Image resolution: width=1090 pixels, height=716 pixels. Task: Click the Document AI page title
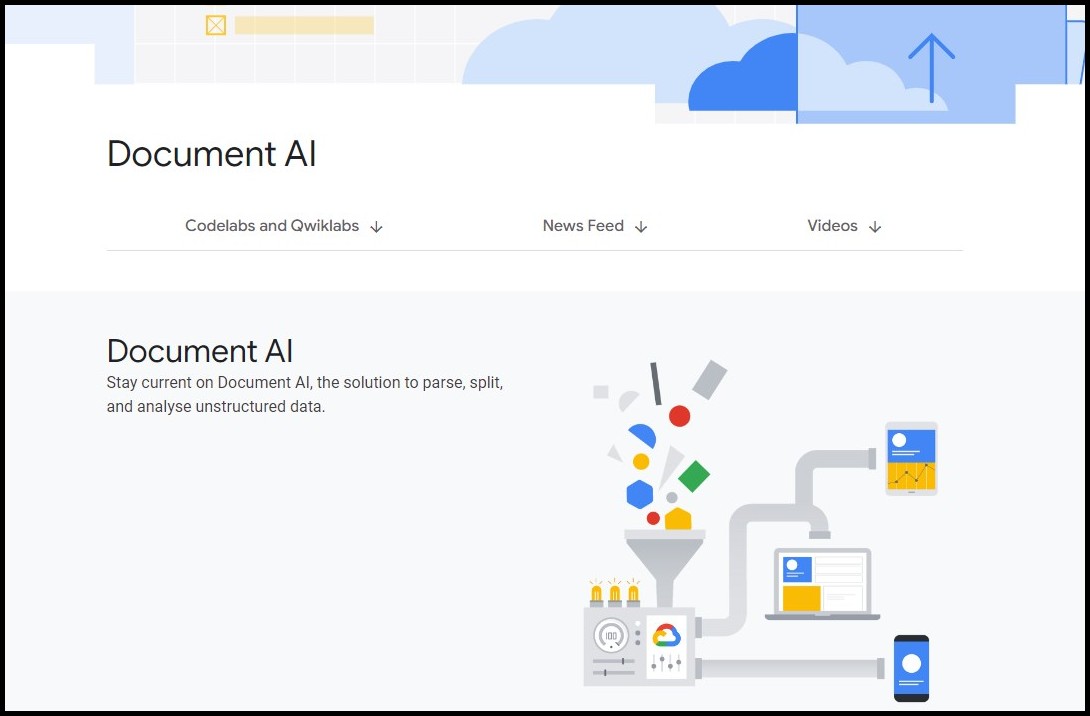(x=211, y=154)
